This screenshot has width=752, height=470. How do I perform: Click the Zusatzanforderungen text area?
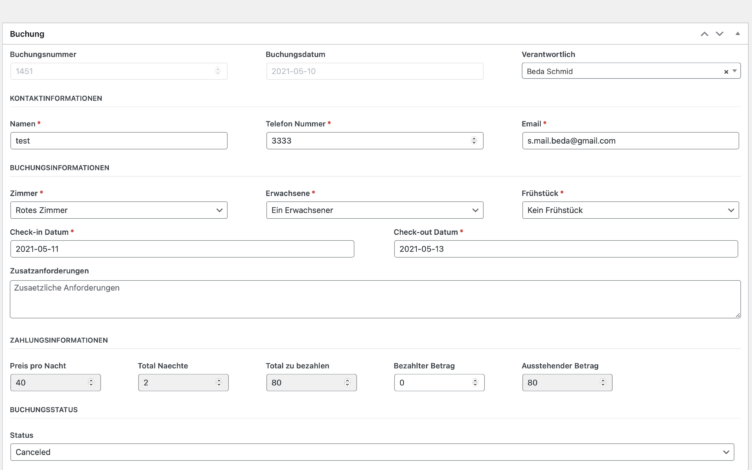coord(375,299)
